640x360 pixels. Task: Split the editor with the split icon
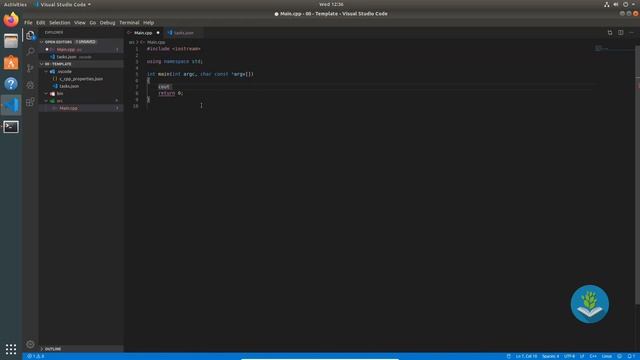pyautogui.click(x=620, y=33)
